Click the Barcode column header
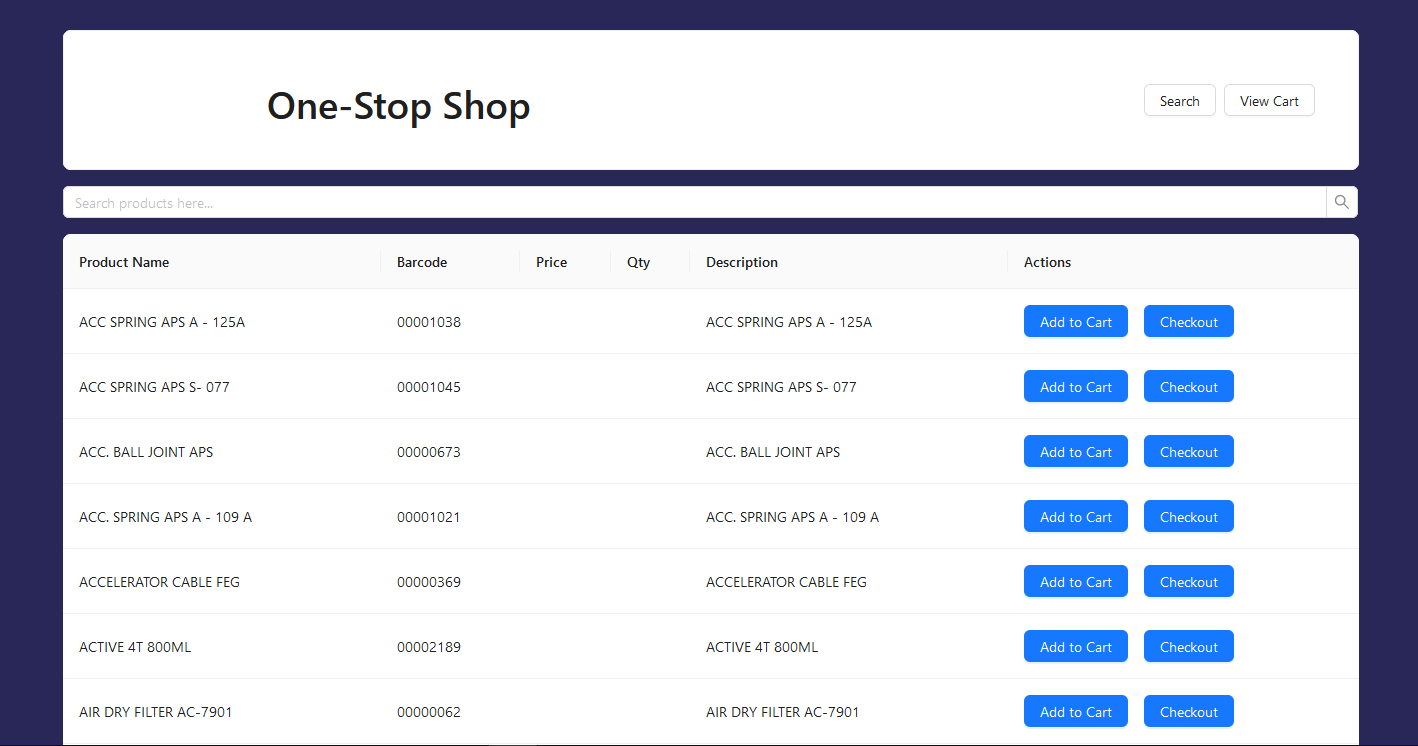 [x=422, y=262]
